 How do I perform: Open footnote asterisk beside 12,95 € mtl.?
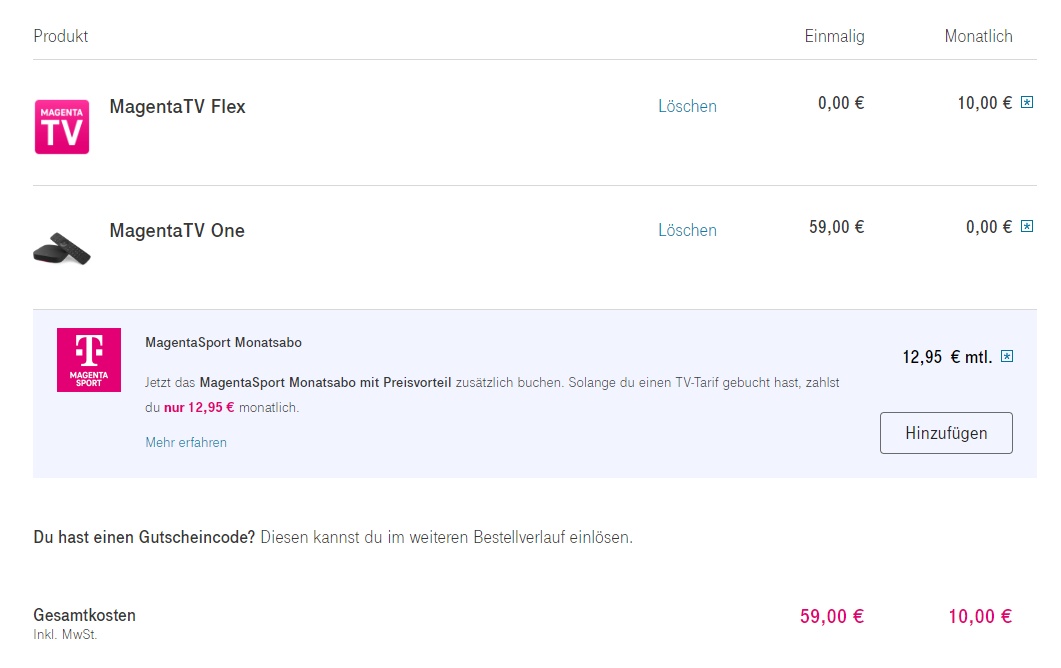(1007, 356)
